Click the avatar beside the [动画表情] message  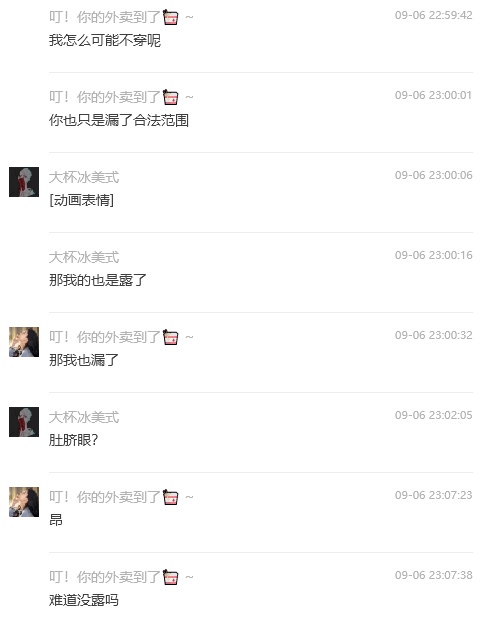[24, 182]
